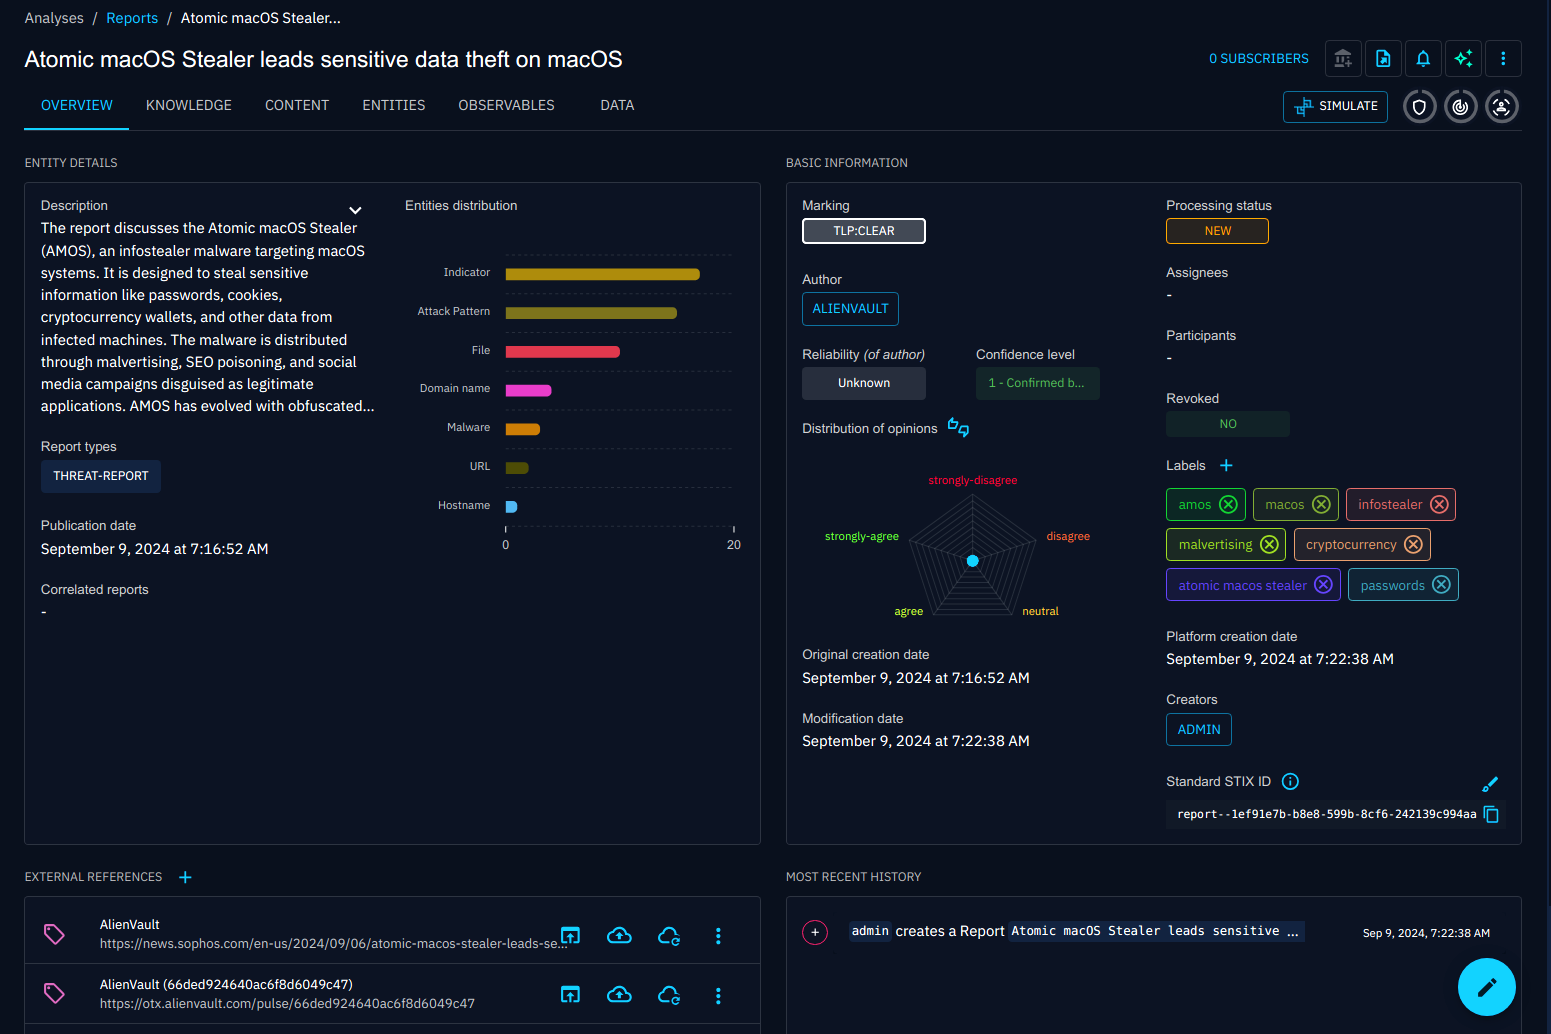Image resolution: width=1551 pixels, height=1034 pixels.
Task: Click the shield coverage indicator icon
Action: click(x=1419, y=106)
